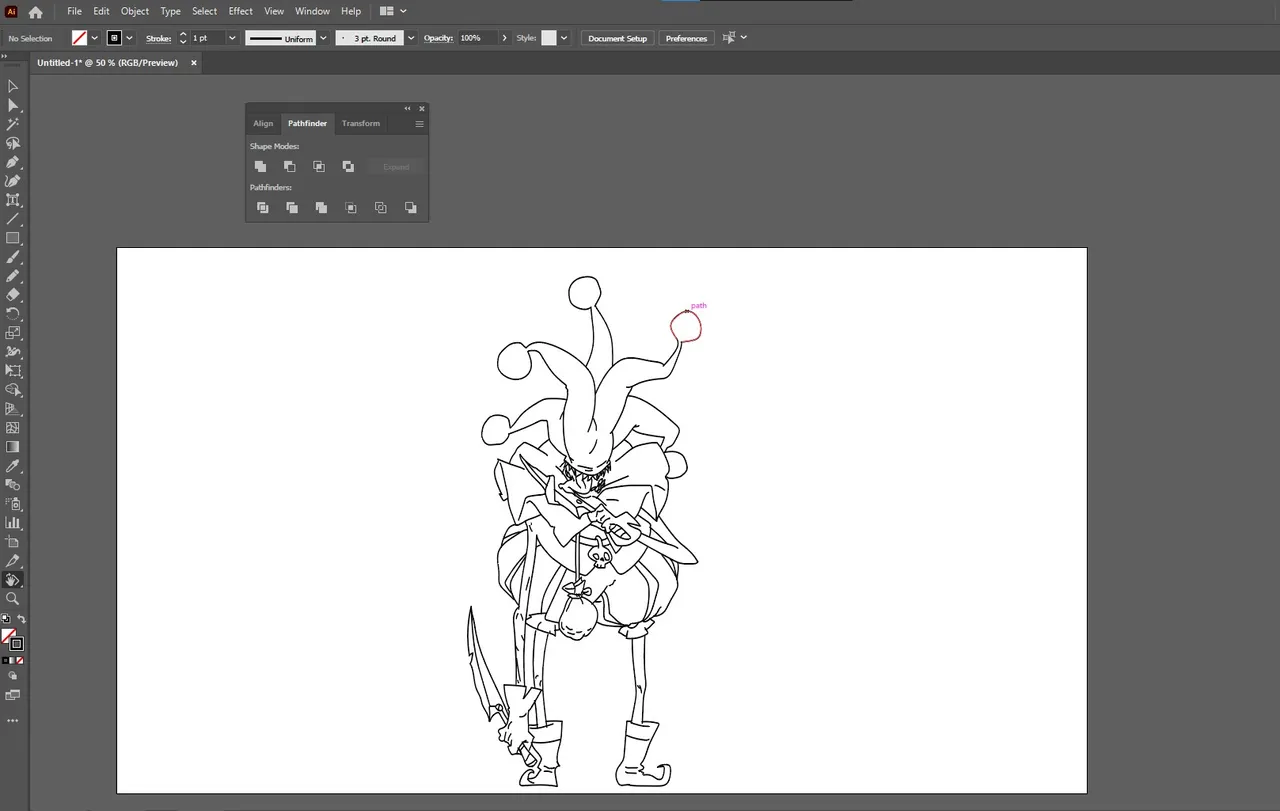
Task: Apply the Minus Back pathfinder
Action: [x=410, y=208]
